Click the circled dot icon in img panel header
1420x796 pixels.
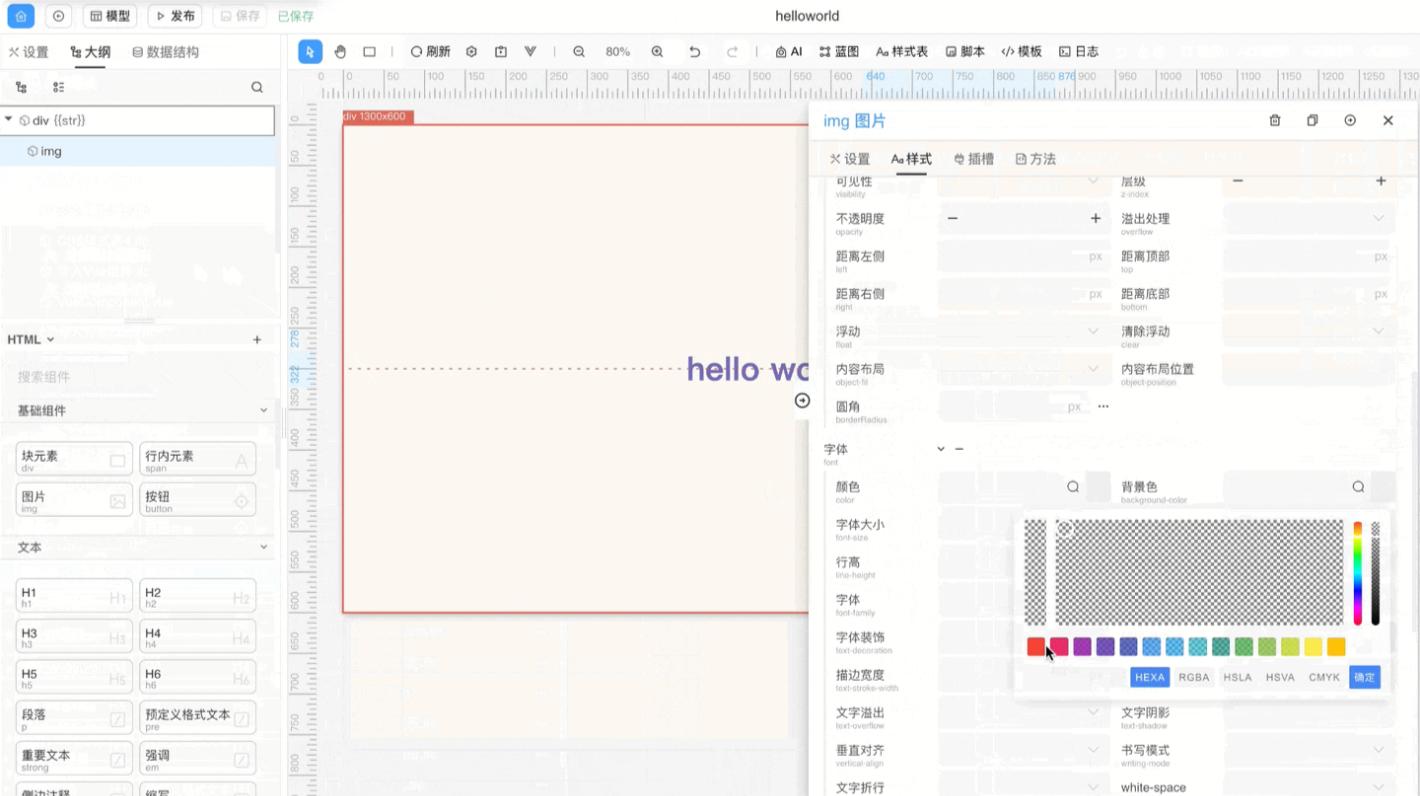(1350, 120)
